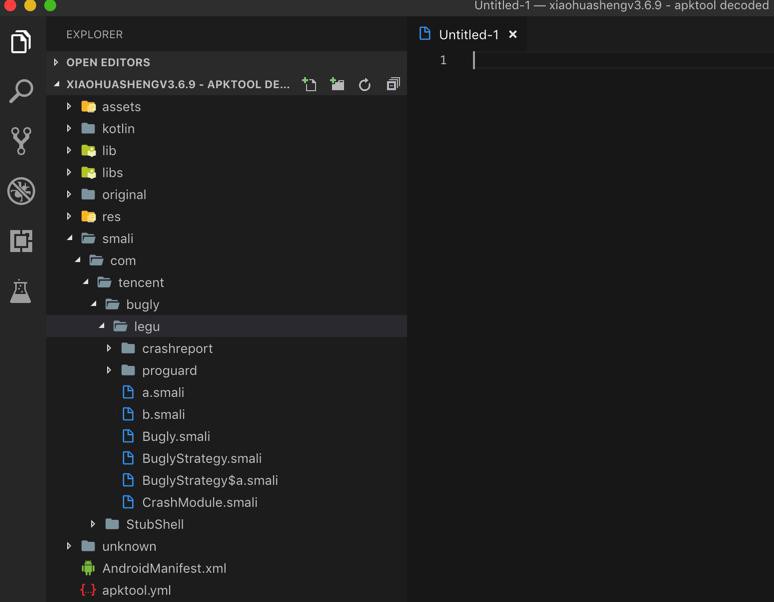Expand the kotlin folder arrow

pos(69,128)
